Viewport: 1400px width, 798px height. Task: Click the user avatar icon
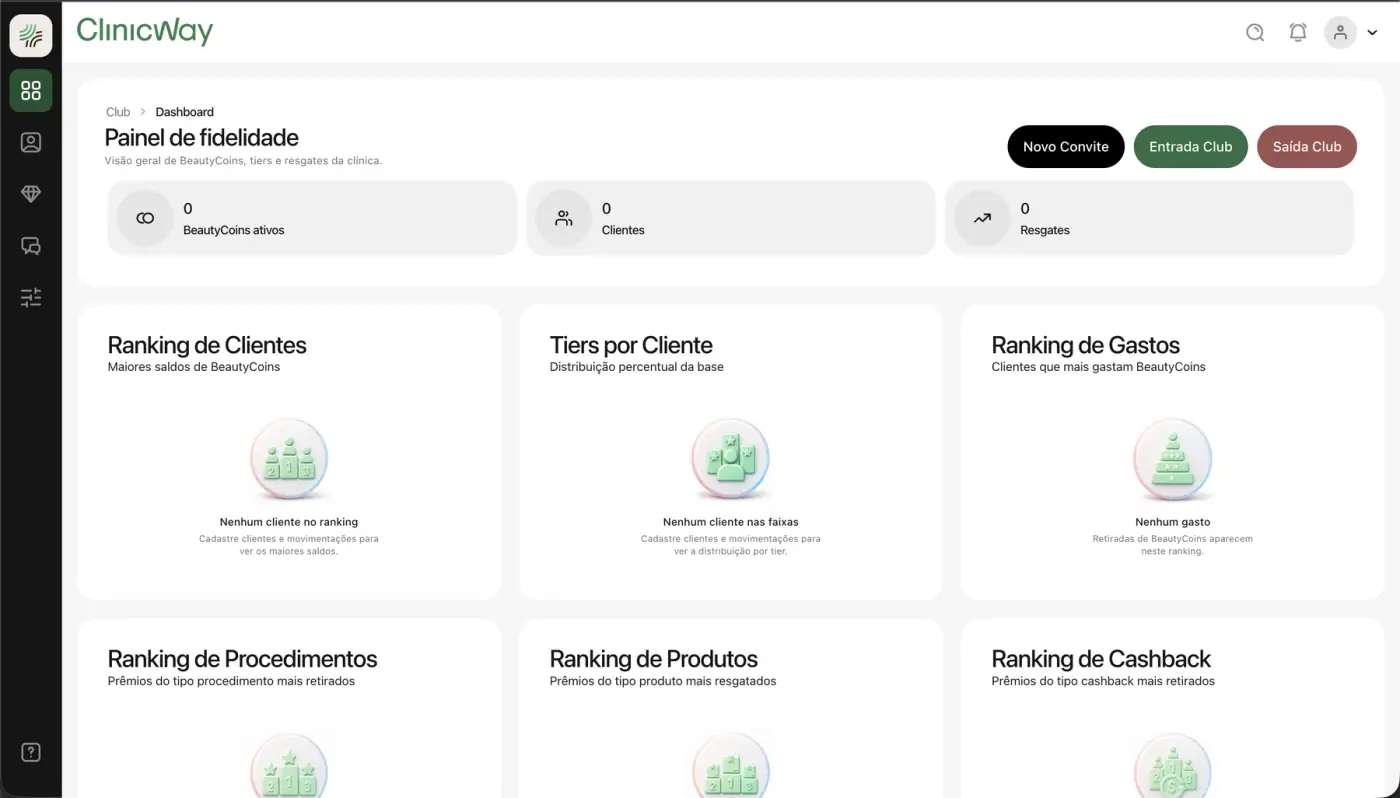pos(1340,32)
